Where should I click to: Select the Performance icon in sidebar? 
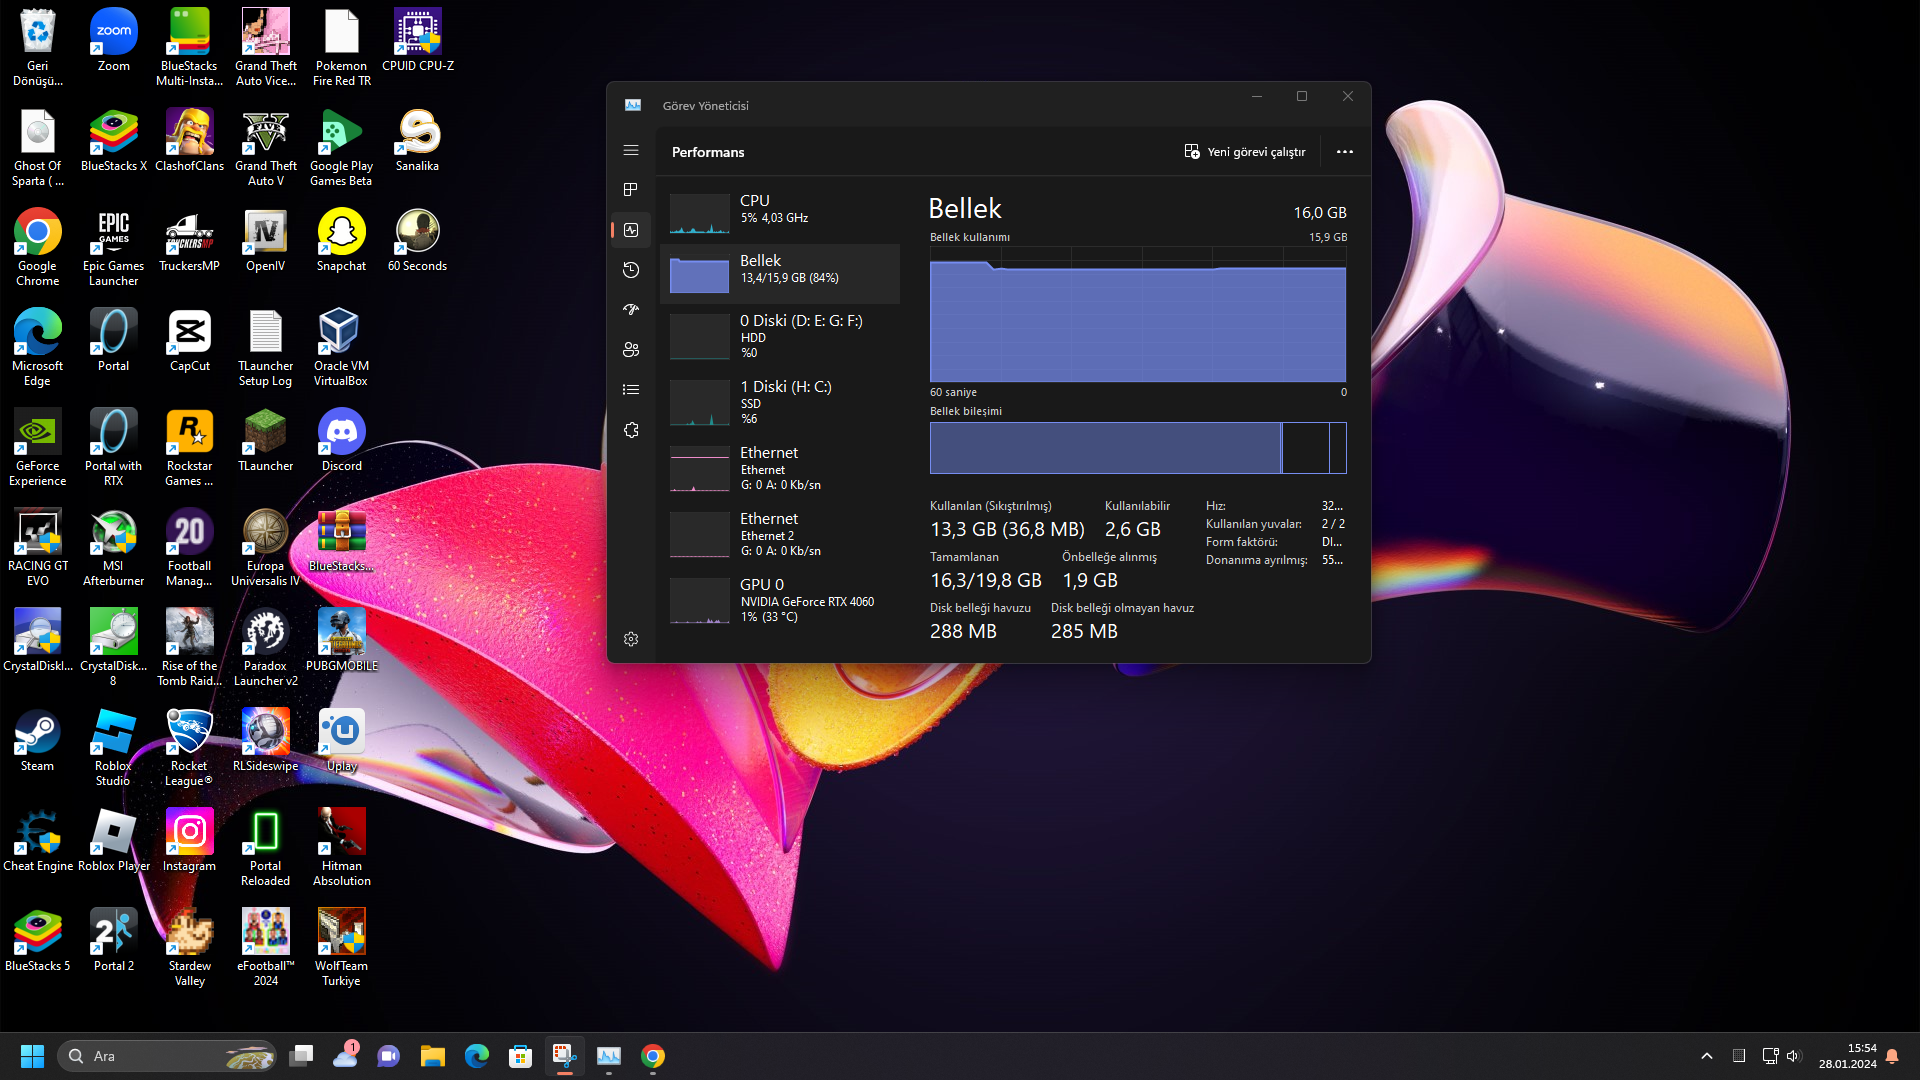click(630, 230)
